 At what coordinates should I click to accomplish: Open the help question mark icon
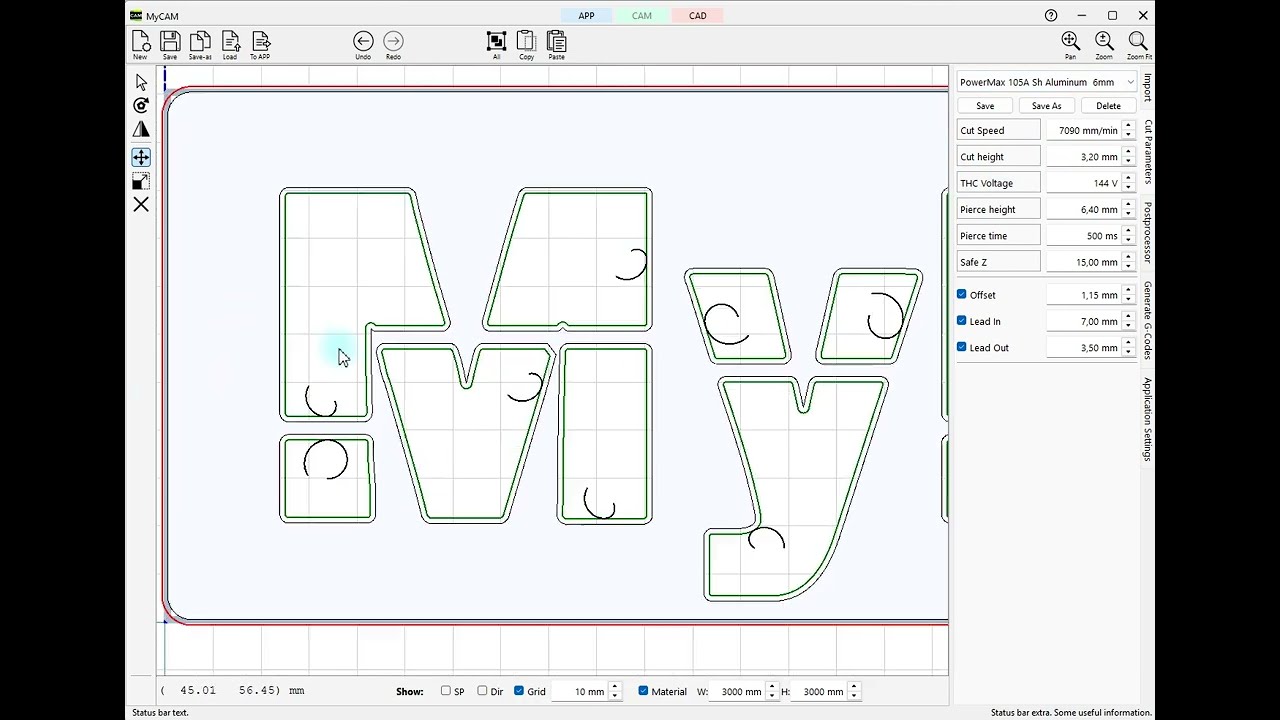point(1051,15)
